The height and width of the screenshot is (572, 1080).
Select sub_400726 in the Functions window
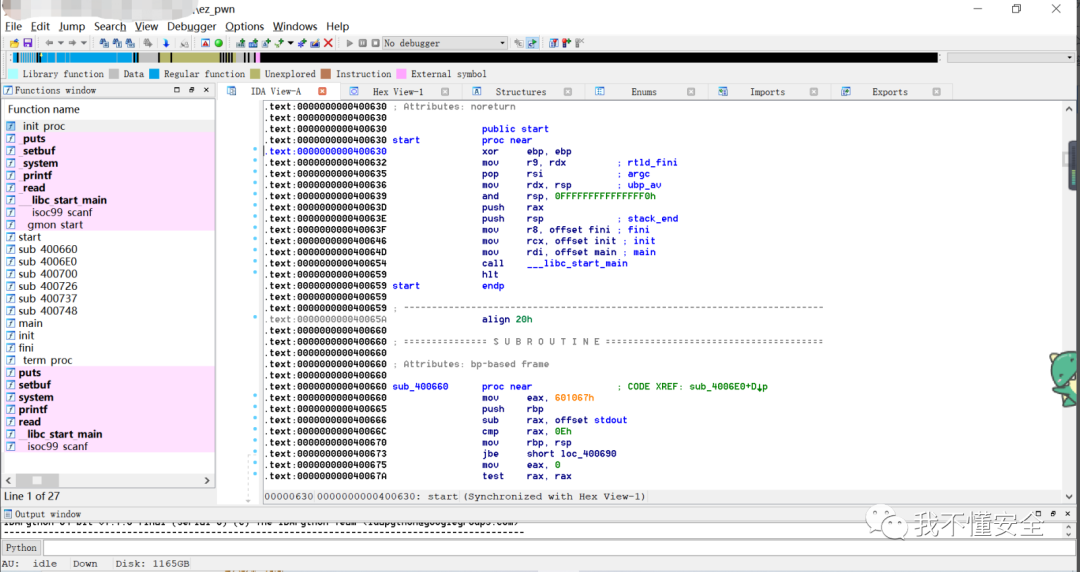pyautogui.click(x=47, y=286)
